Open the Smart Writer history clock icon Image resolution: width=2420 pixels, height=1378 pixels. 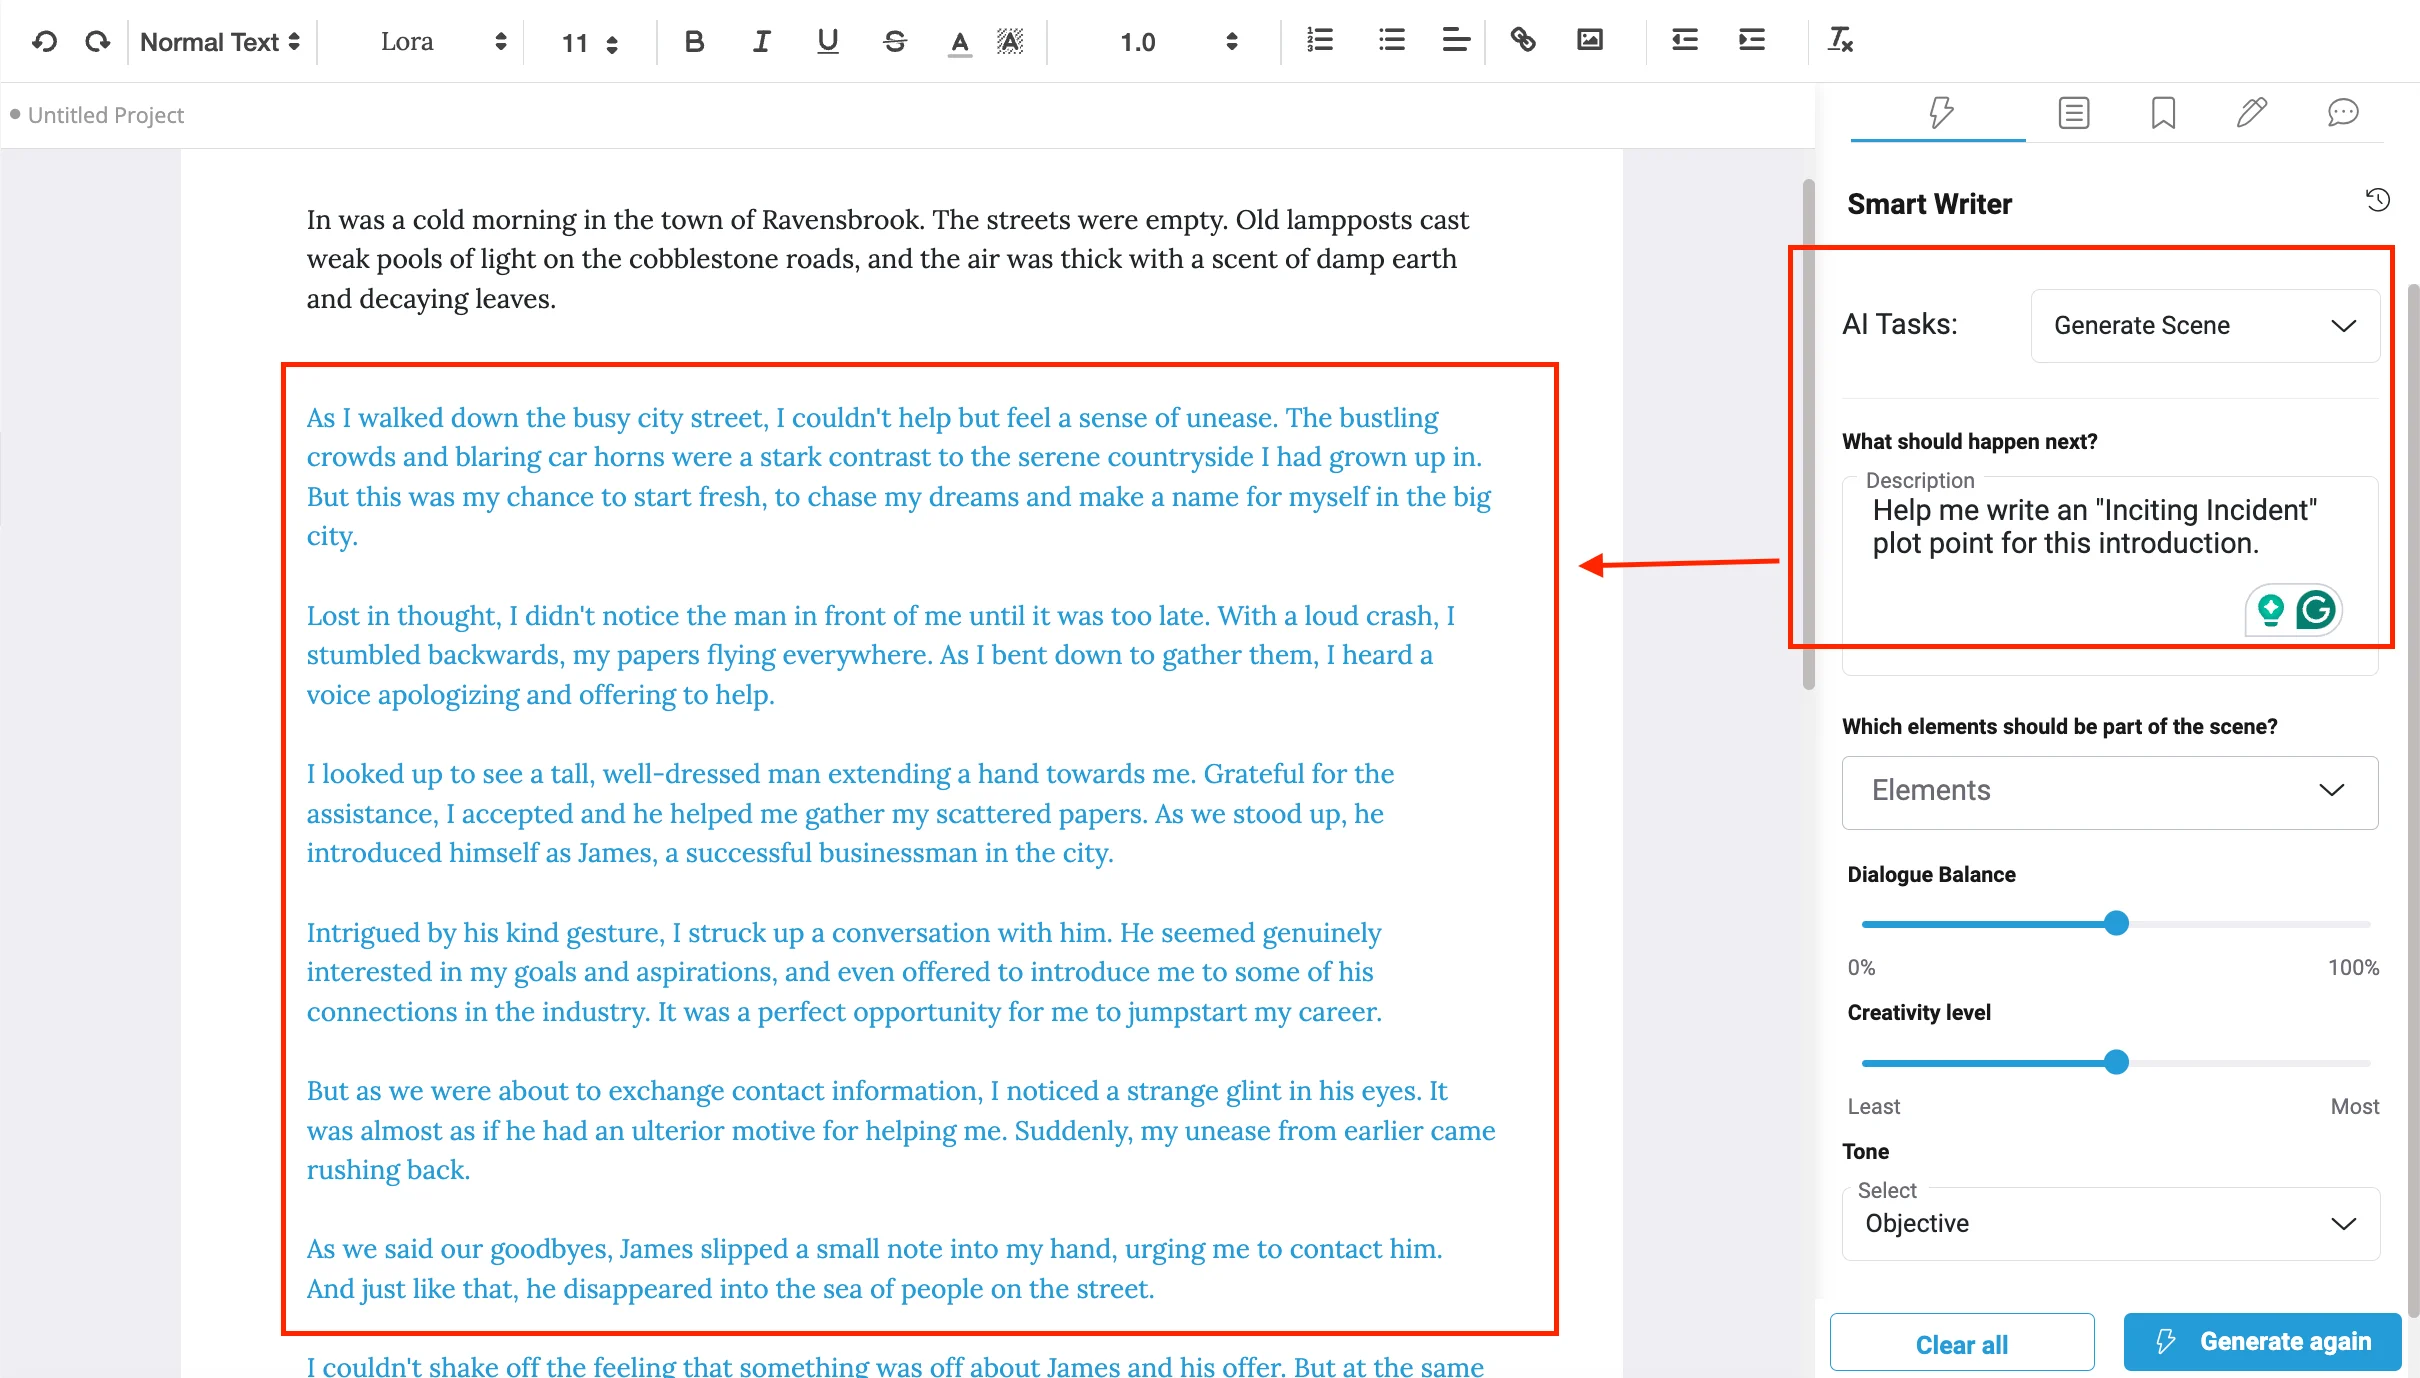click(x=2377, y=200)
